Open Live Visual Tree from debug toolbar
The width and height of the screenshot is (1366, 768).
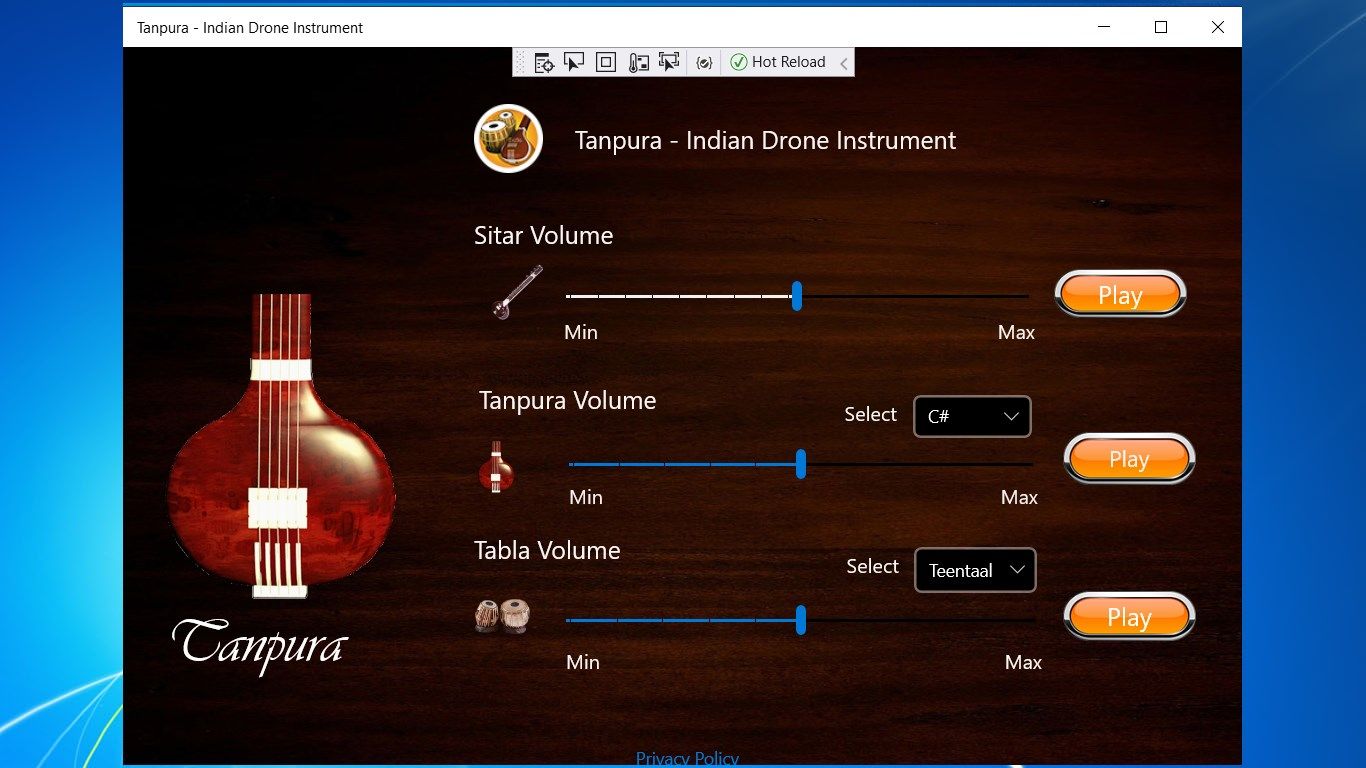click(x=543, y=62)
